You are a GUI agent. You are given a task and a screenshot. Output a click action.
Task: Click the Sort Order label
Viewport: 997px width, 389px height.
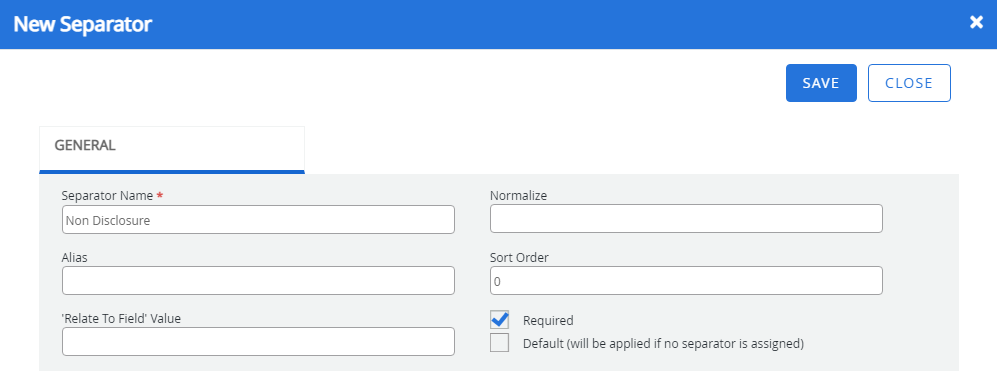(x=519, y=257)
